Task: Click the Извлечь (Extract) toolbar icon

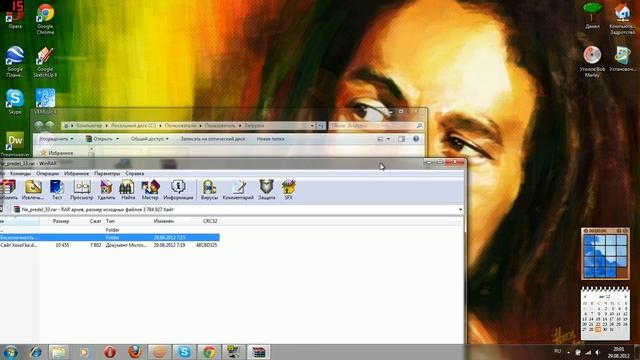Action: coord(33,190)
